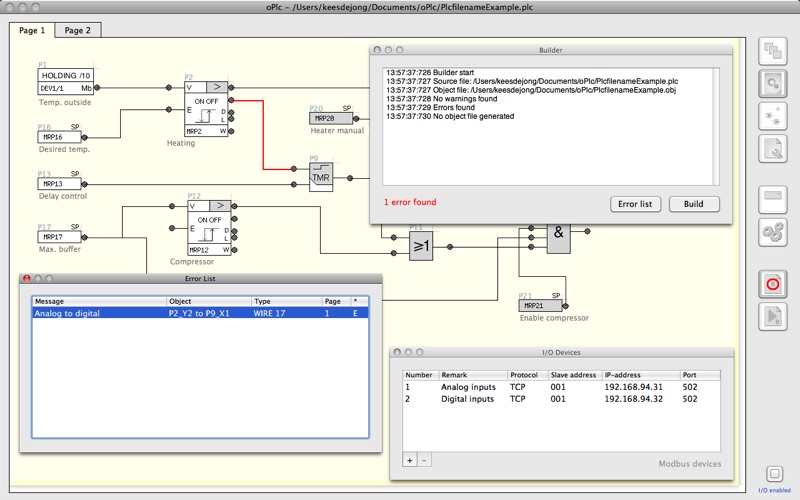Click the Port column header in I/O Devices
Viewport: 800px width, 500px height.
pyautogui.click(x=700, y=375)
